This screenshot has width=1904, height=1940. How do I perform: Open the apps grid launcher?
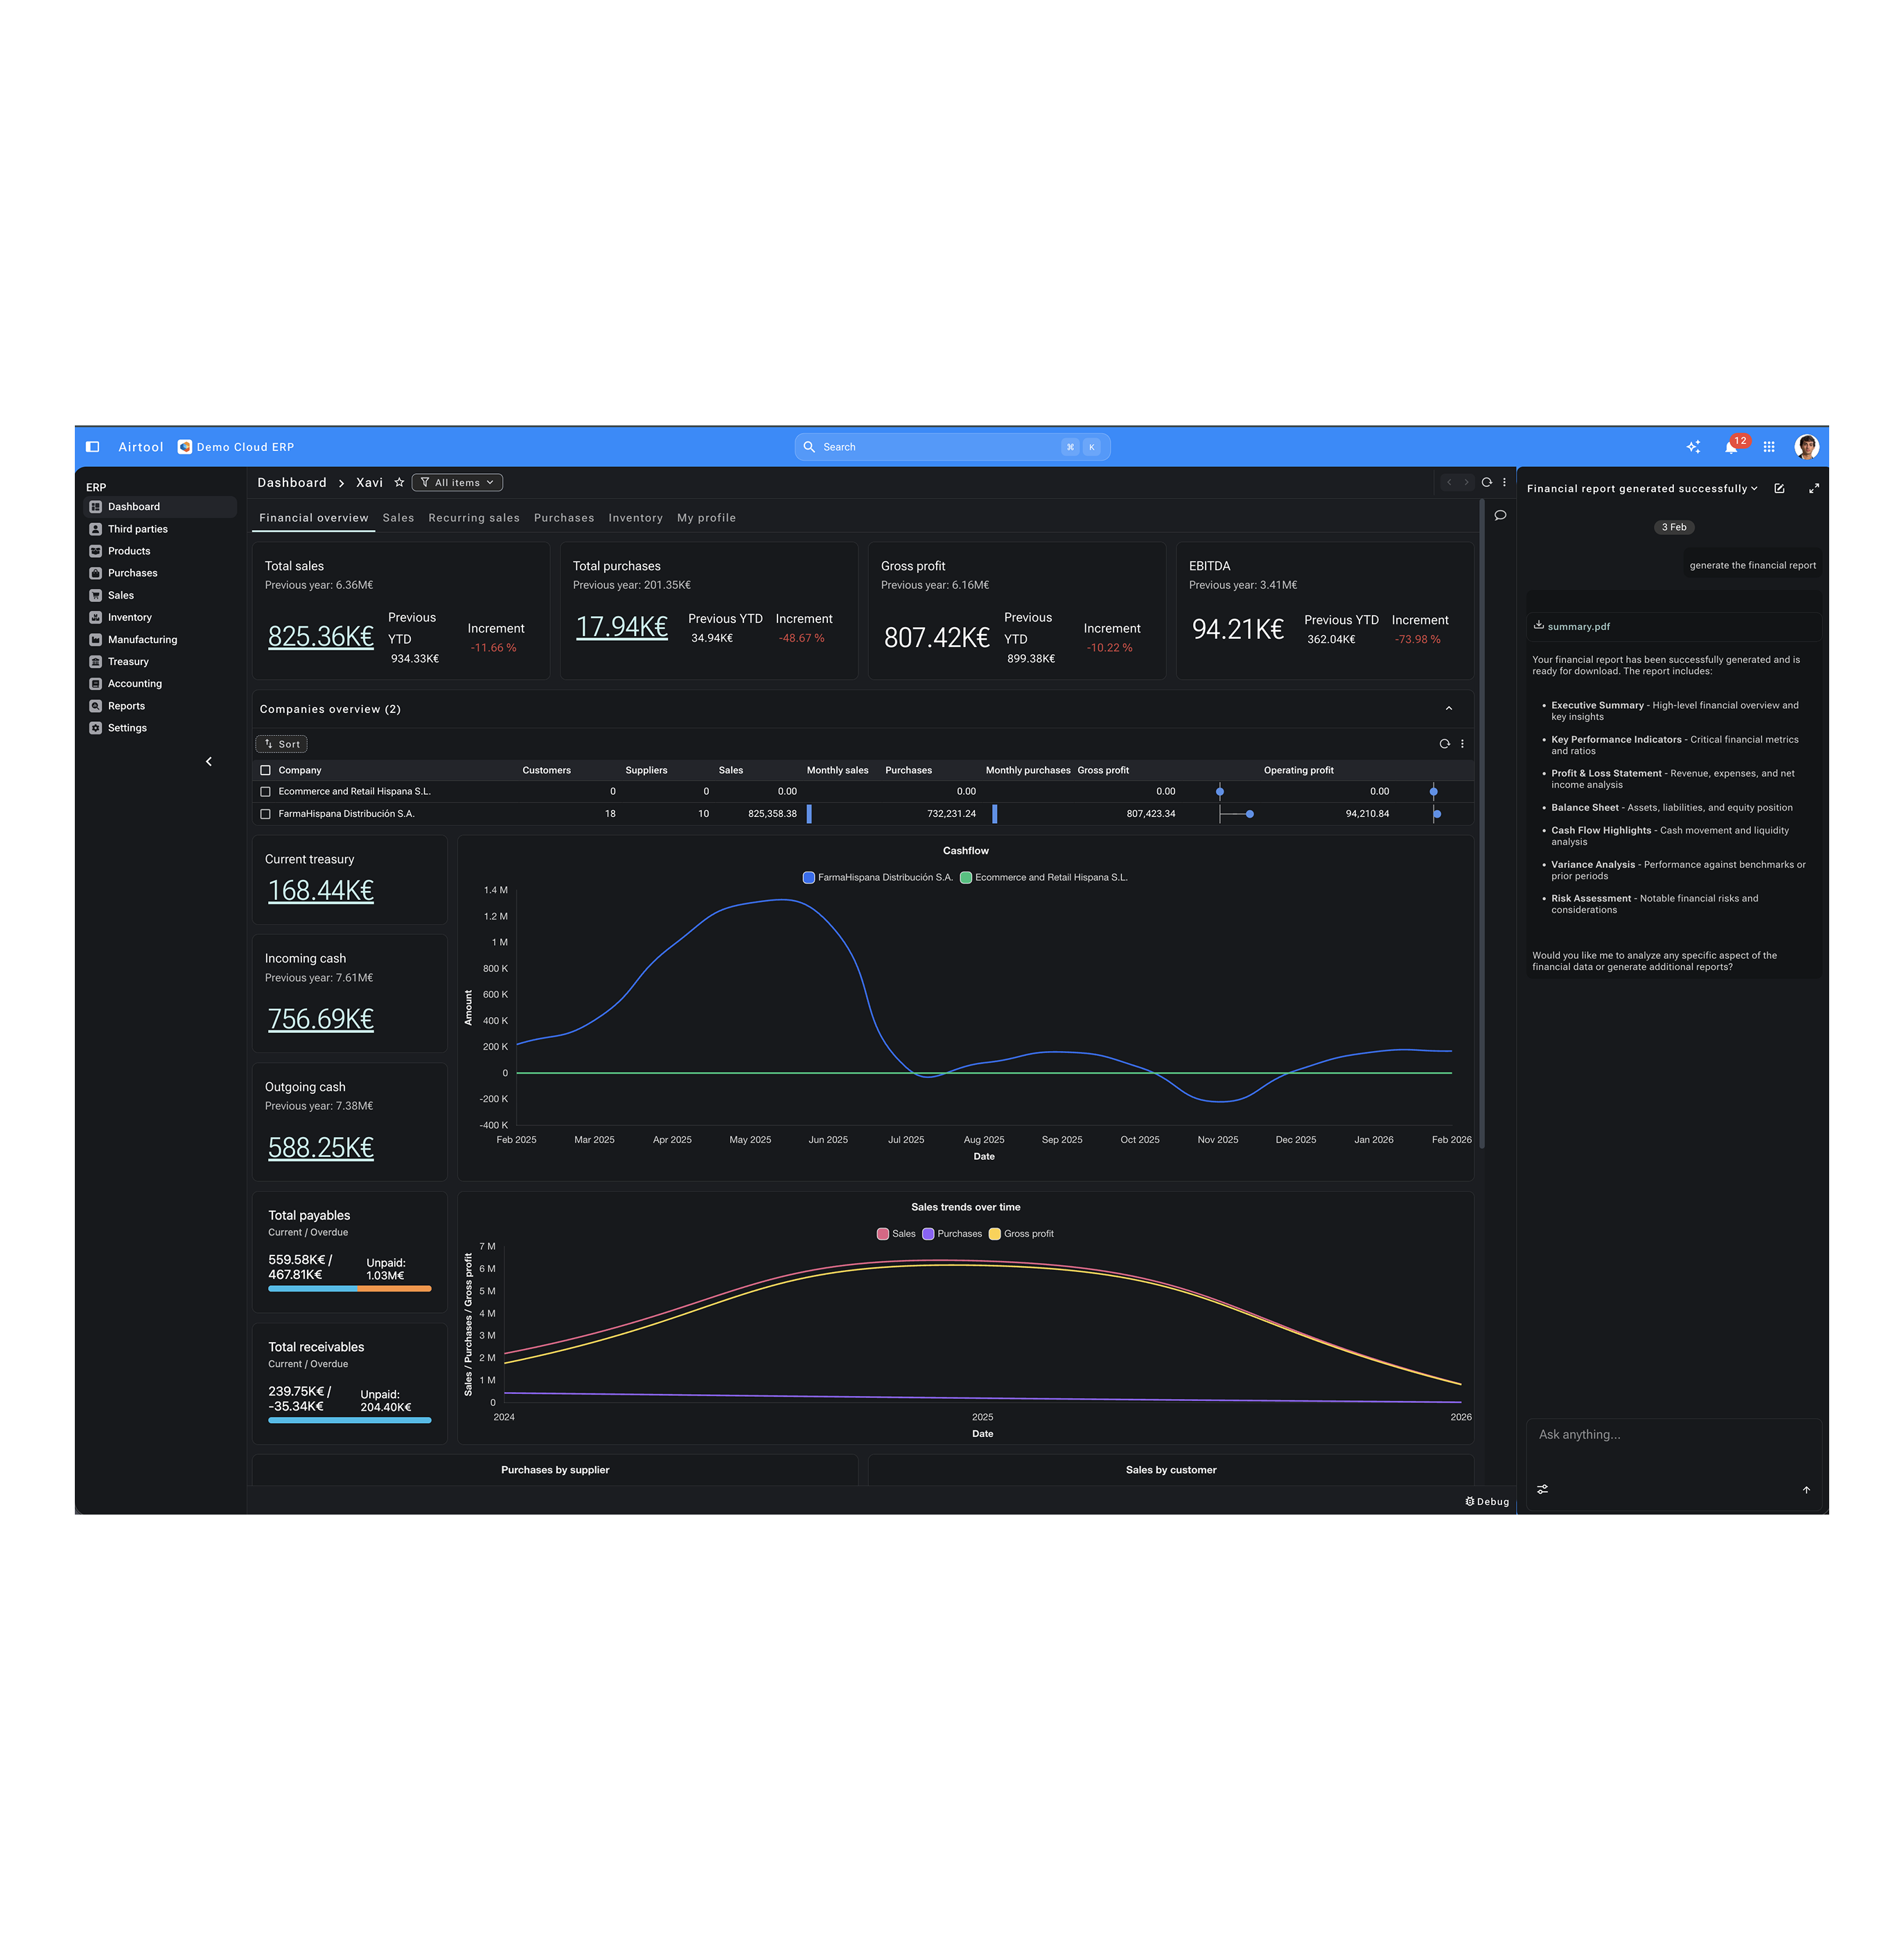click(x=1769, y=447)
